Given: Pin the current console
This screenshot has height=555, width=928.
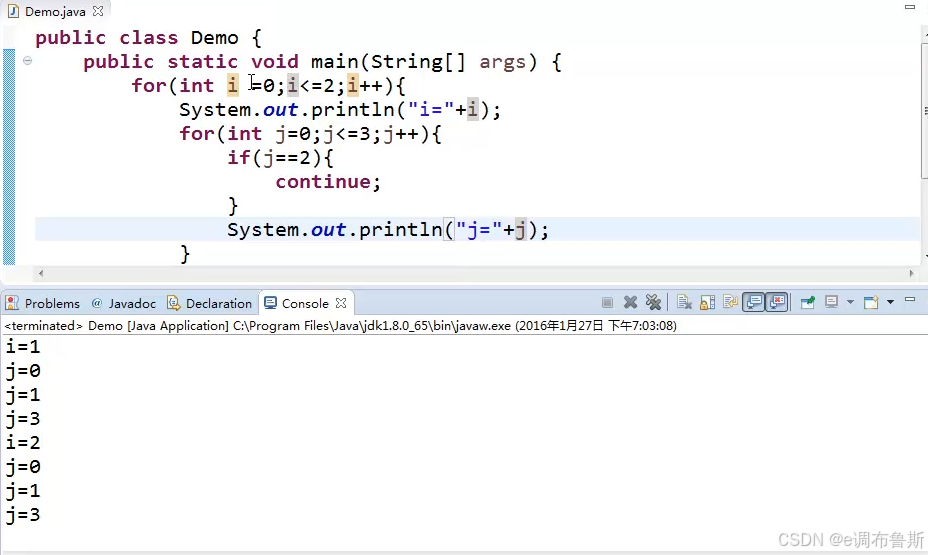Looking at the screenshot, I should click(807, 303).
